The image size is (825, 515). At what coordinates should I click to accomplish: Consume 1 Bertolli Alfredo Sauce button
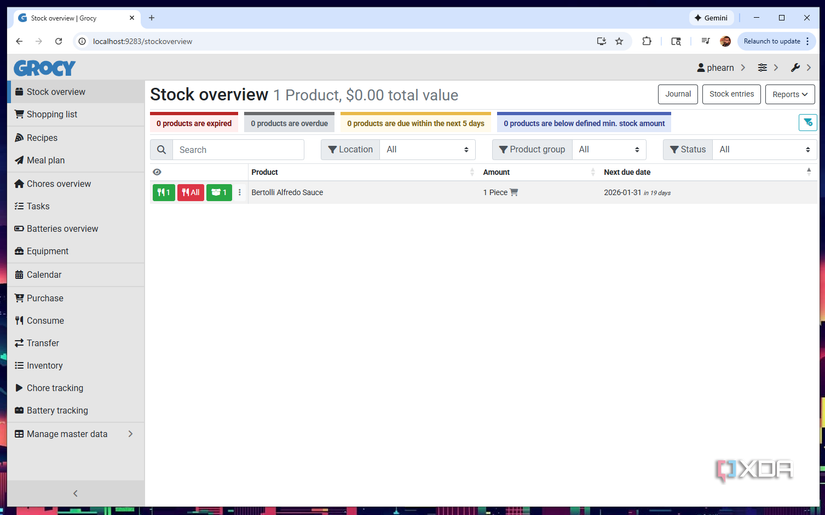(x=164, y=193)
